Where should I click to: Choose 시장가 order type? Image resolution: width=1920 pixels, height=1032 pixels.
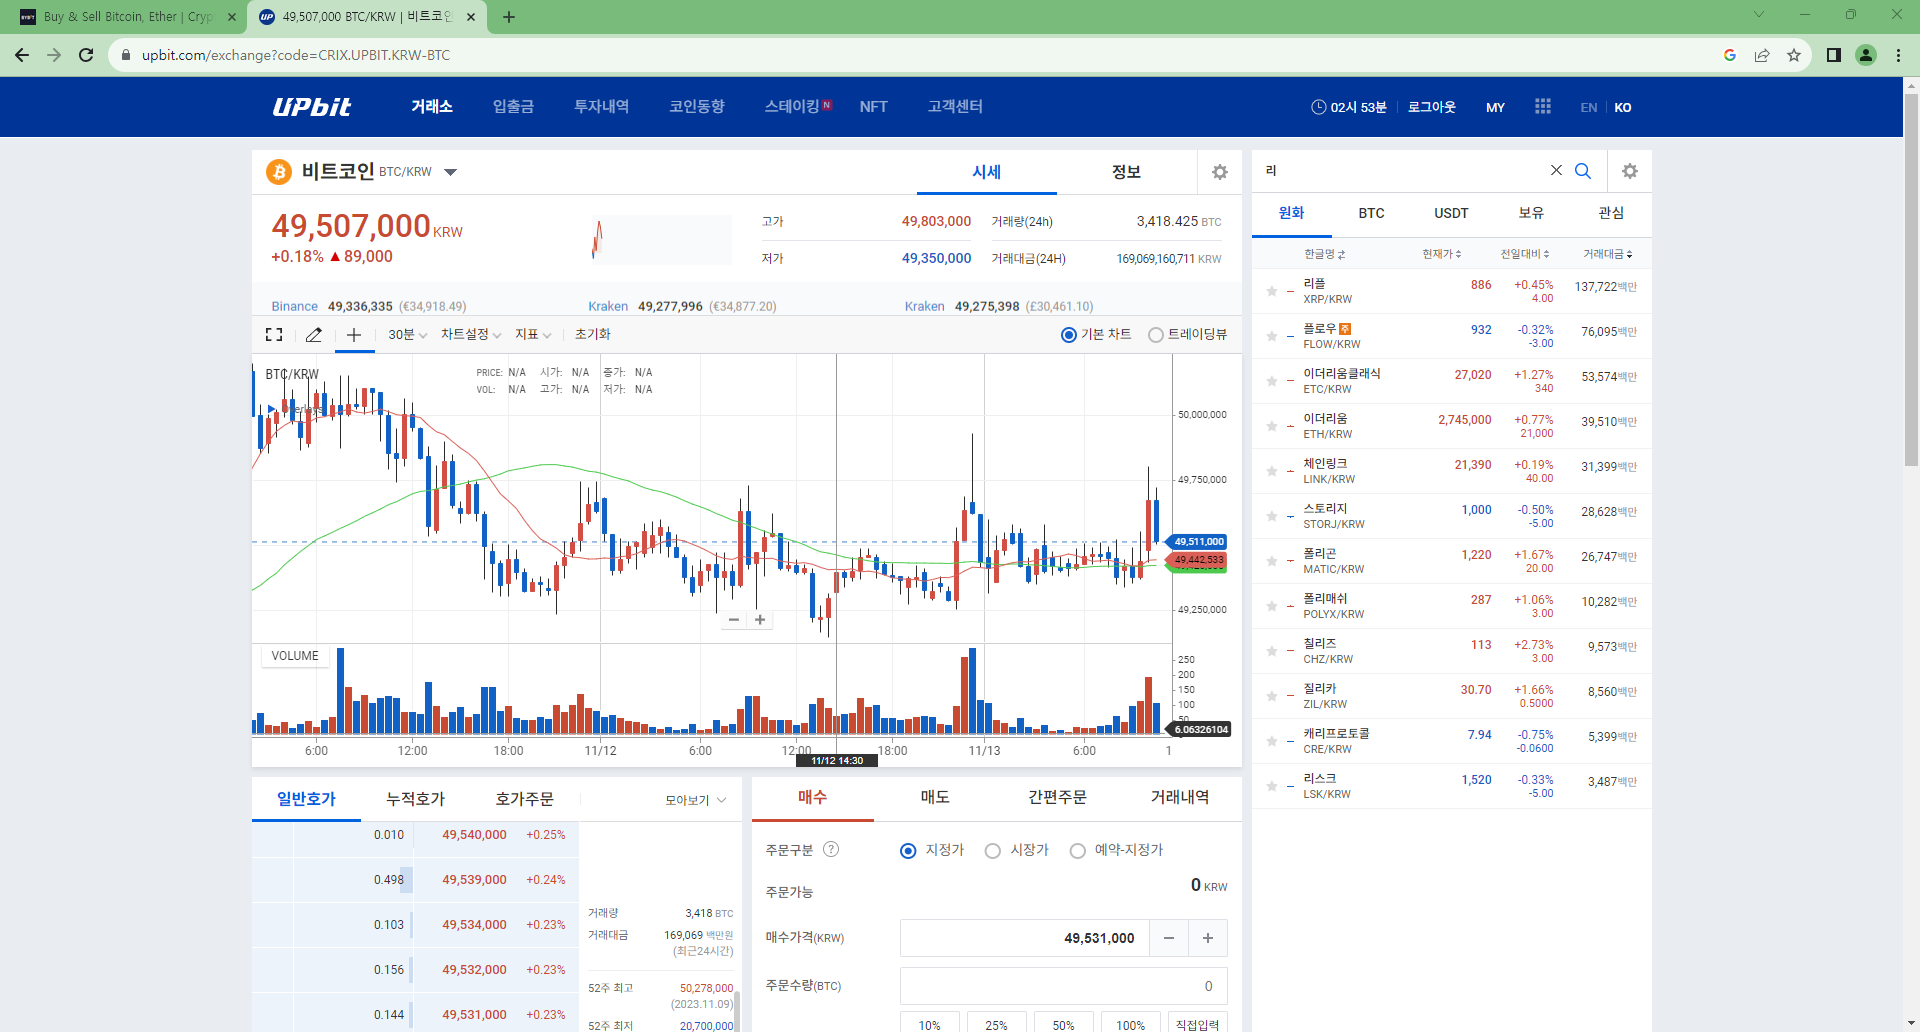pyautogui.click(x=992, y=851)
